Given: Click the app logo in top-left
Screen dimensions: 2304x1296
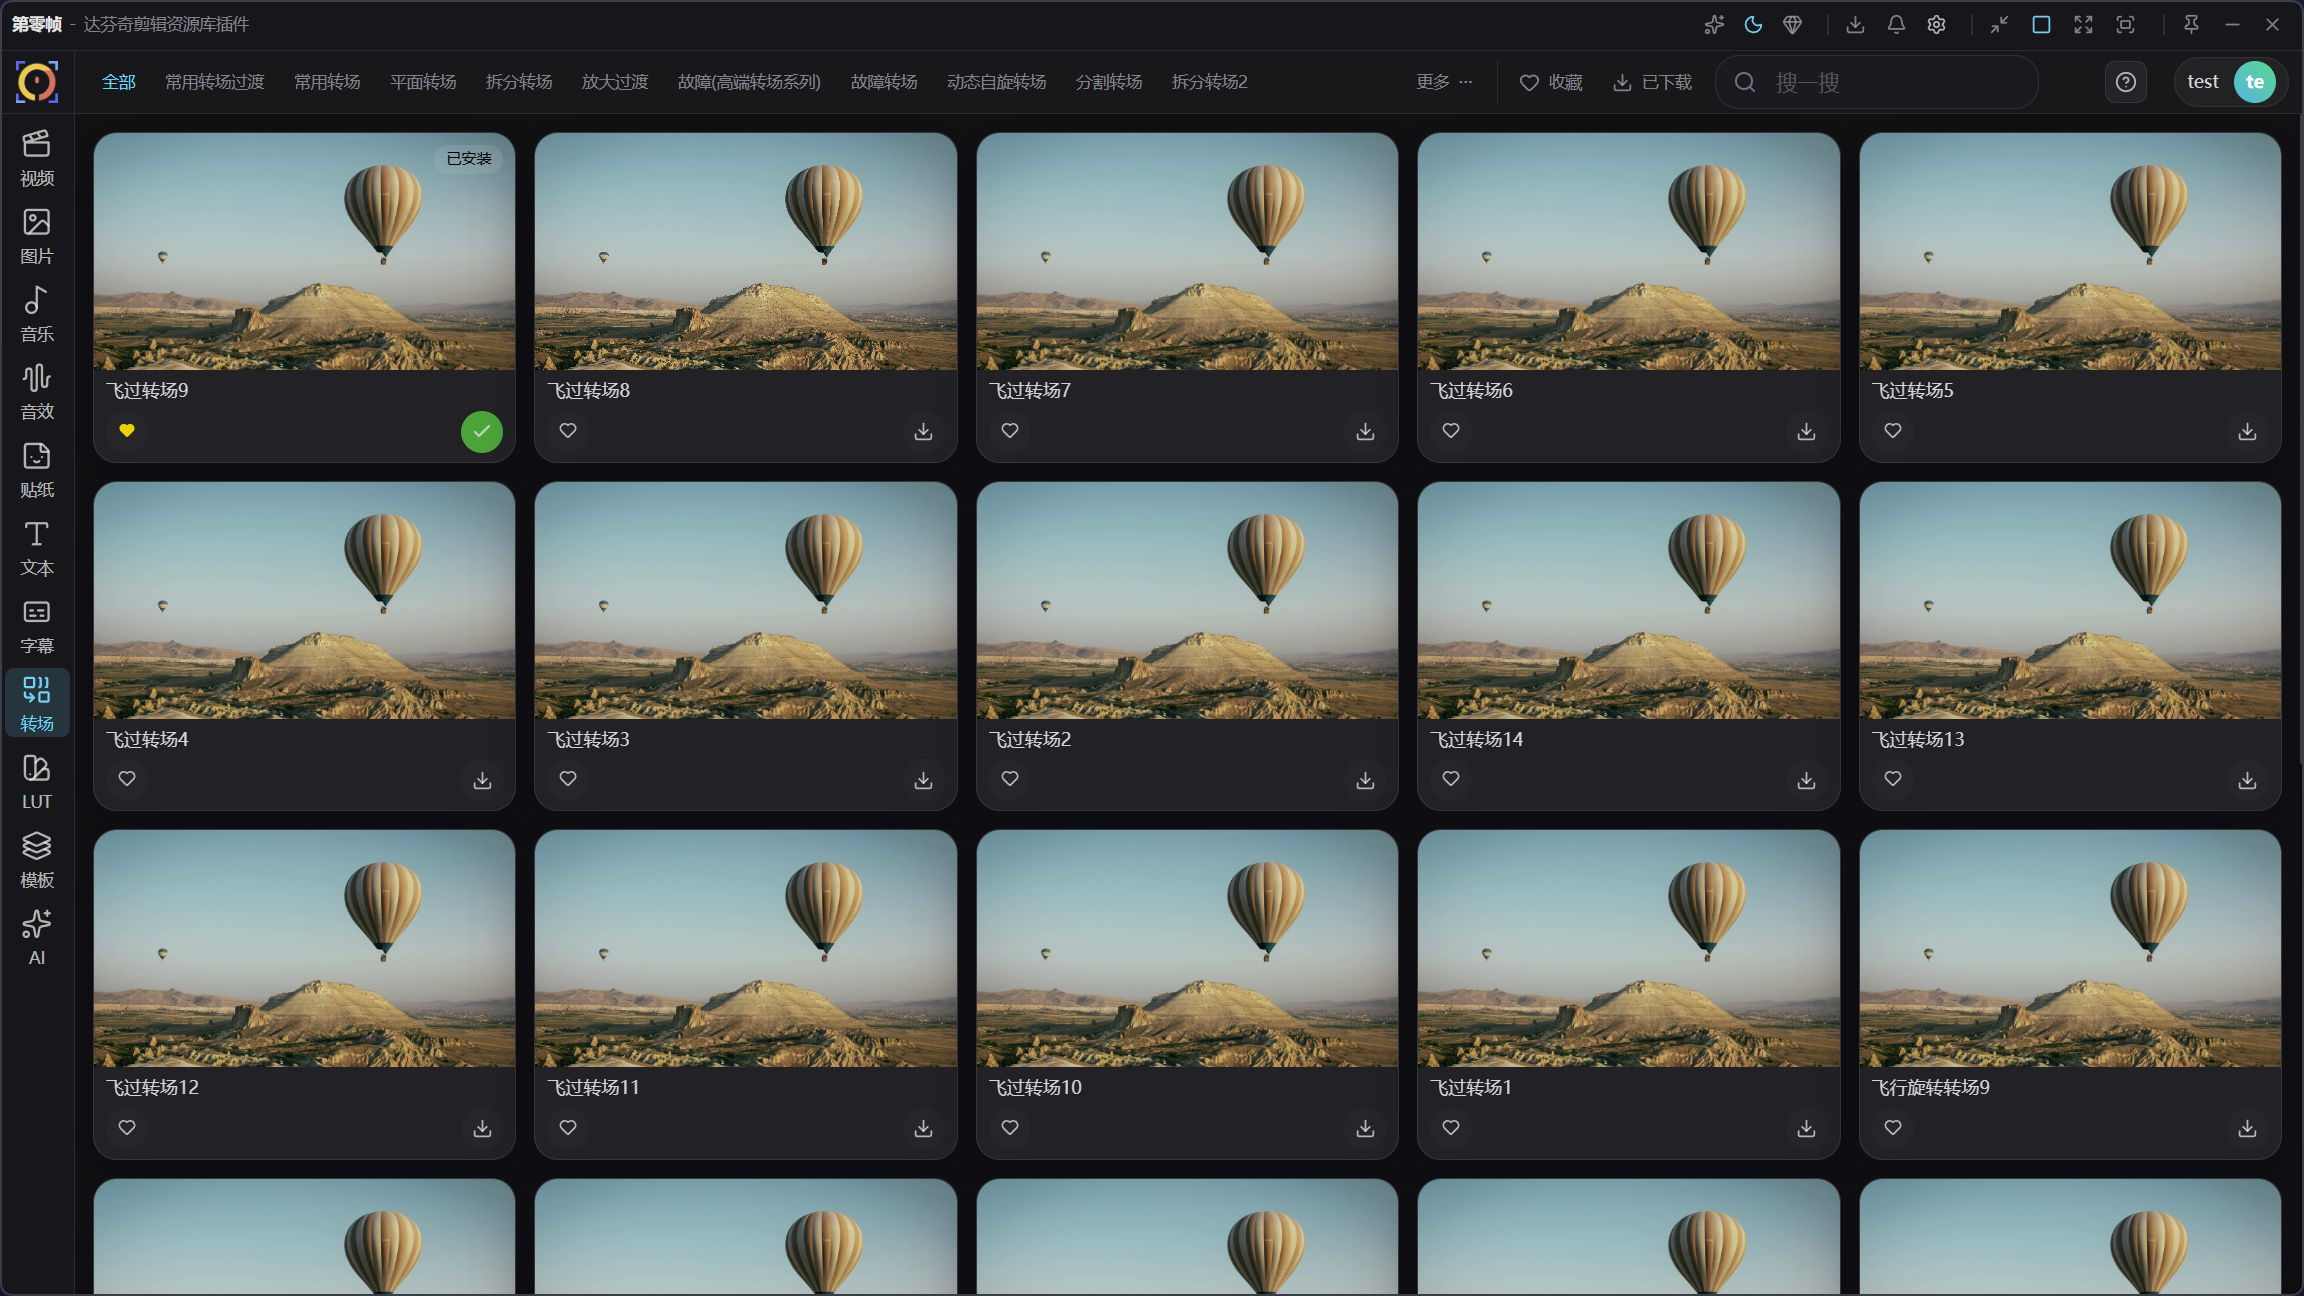Looking at the screenshot, I should (x=37, y=82).
